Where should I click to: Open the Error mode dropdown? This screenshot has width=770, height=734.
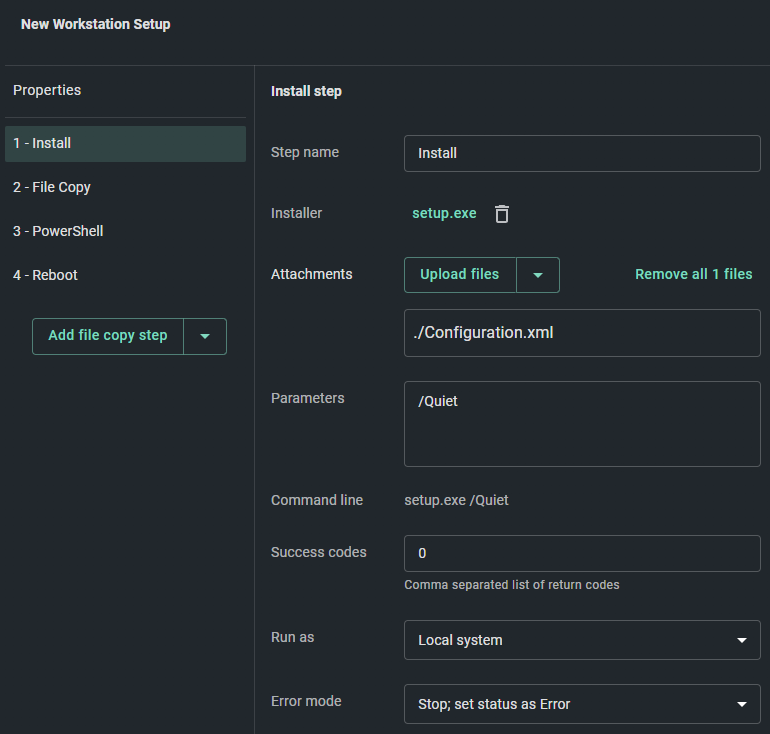[582, 704]
